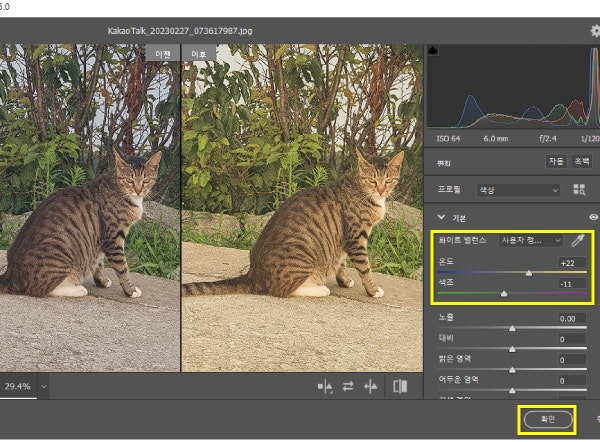The height and width of the screenshot is (442, 600).
Task: Click the Shadows slider handle
Action: point(512,391)
